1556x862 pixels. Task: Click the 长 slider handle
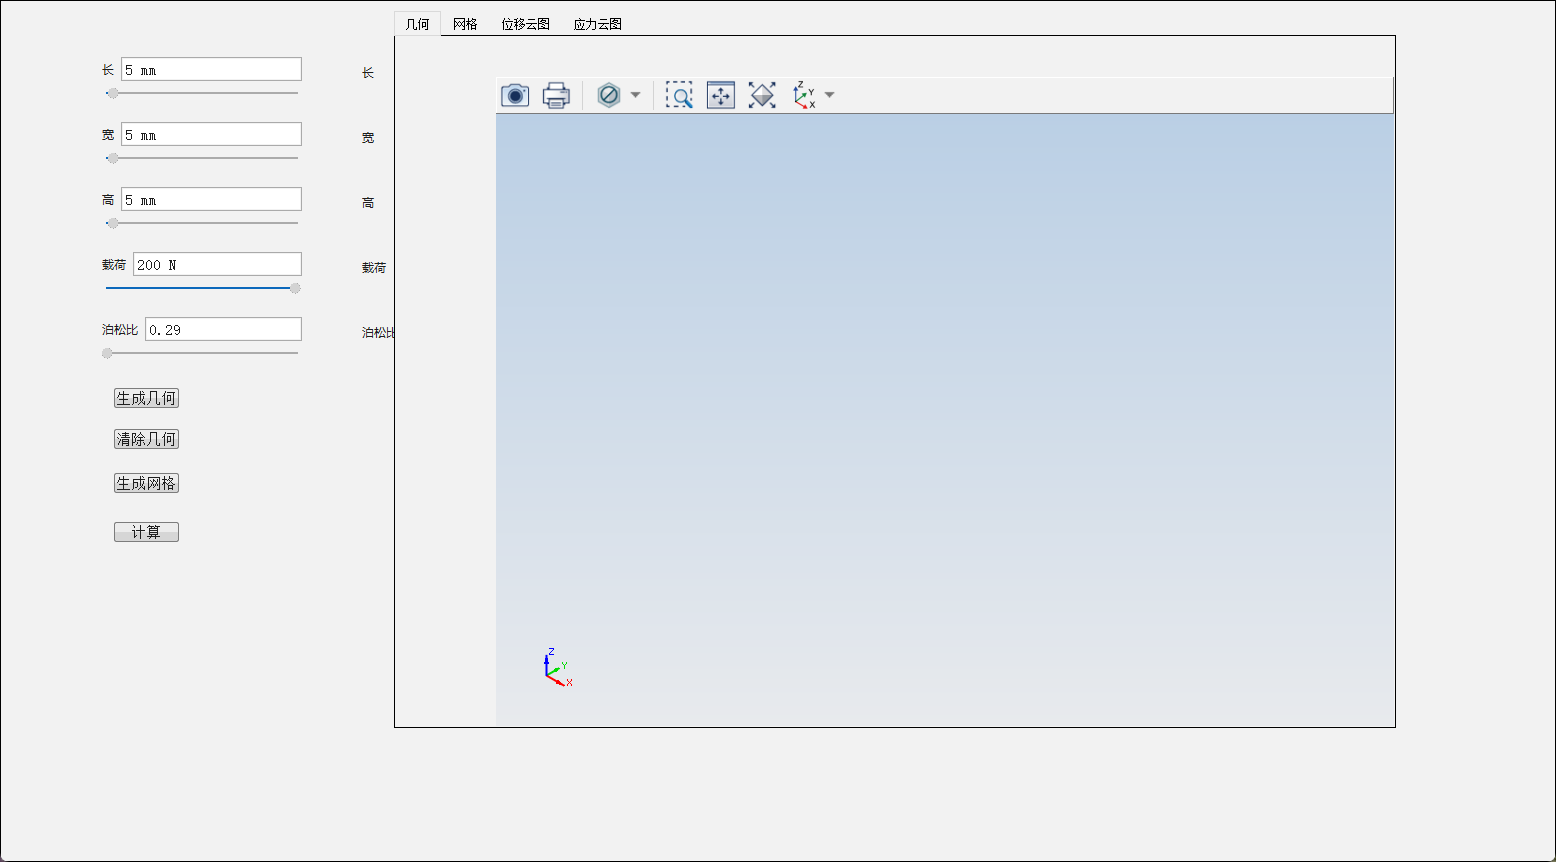tap(113, 93)
